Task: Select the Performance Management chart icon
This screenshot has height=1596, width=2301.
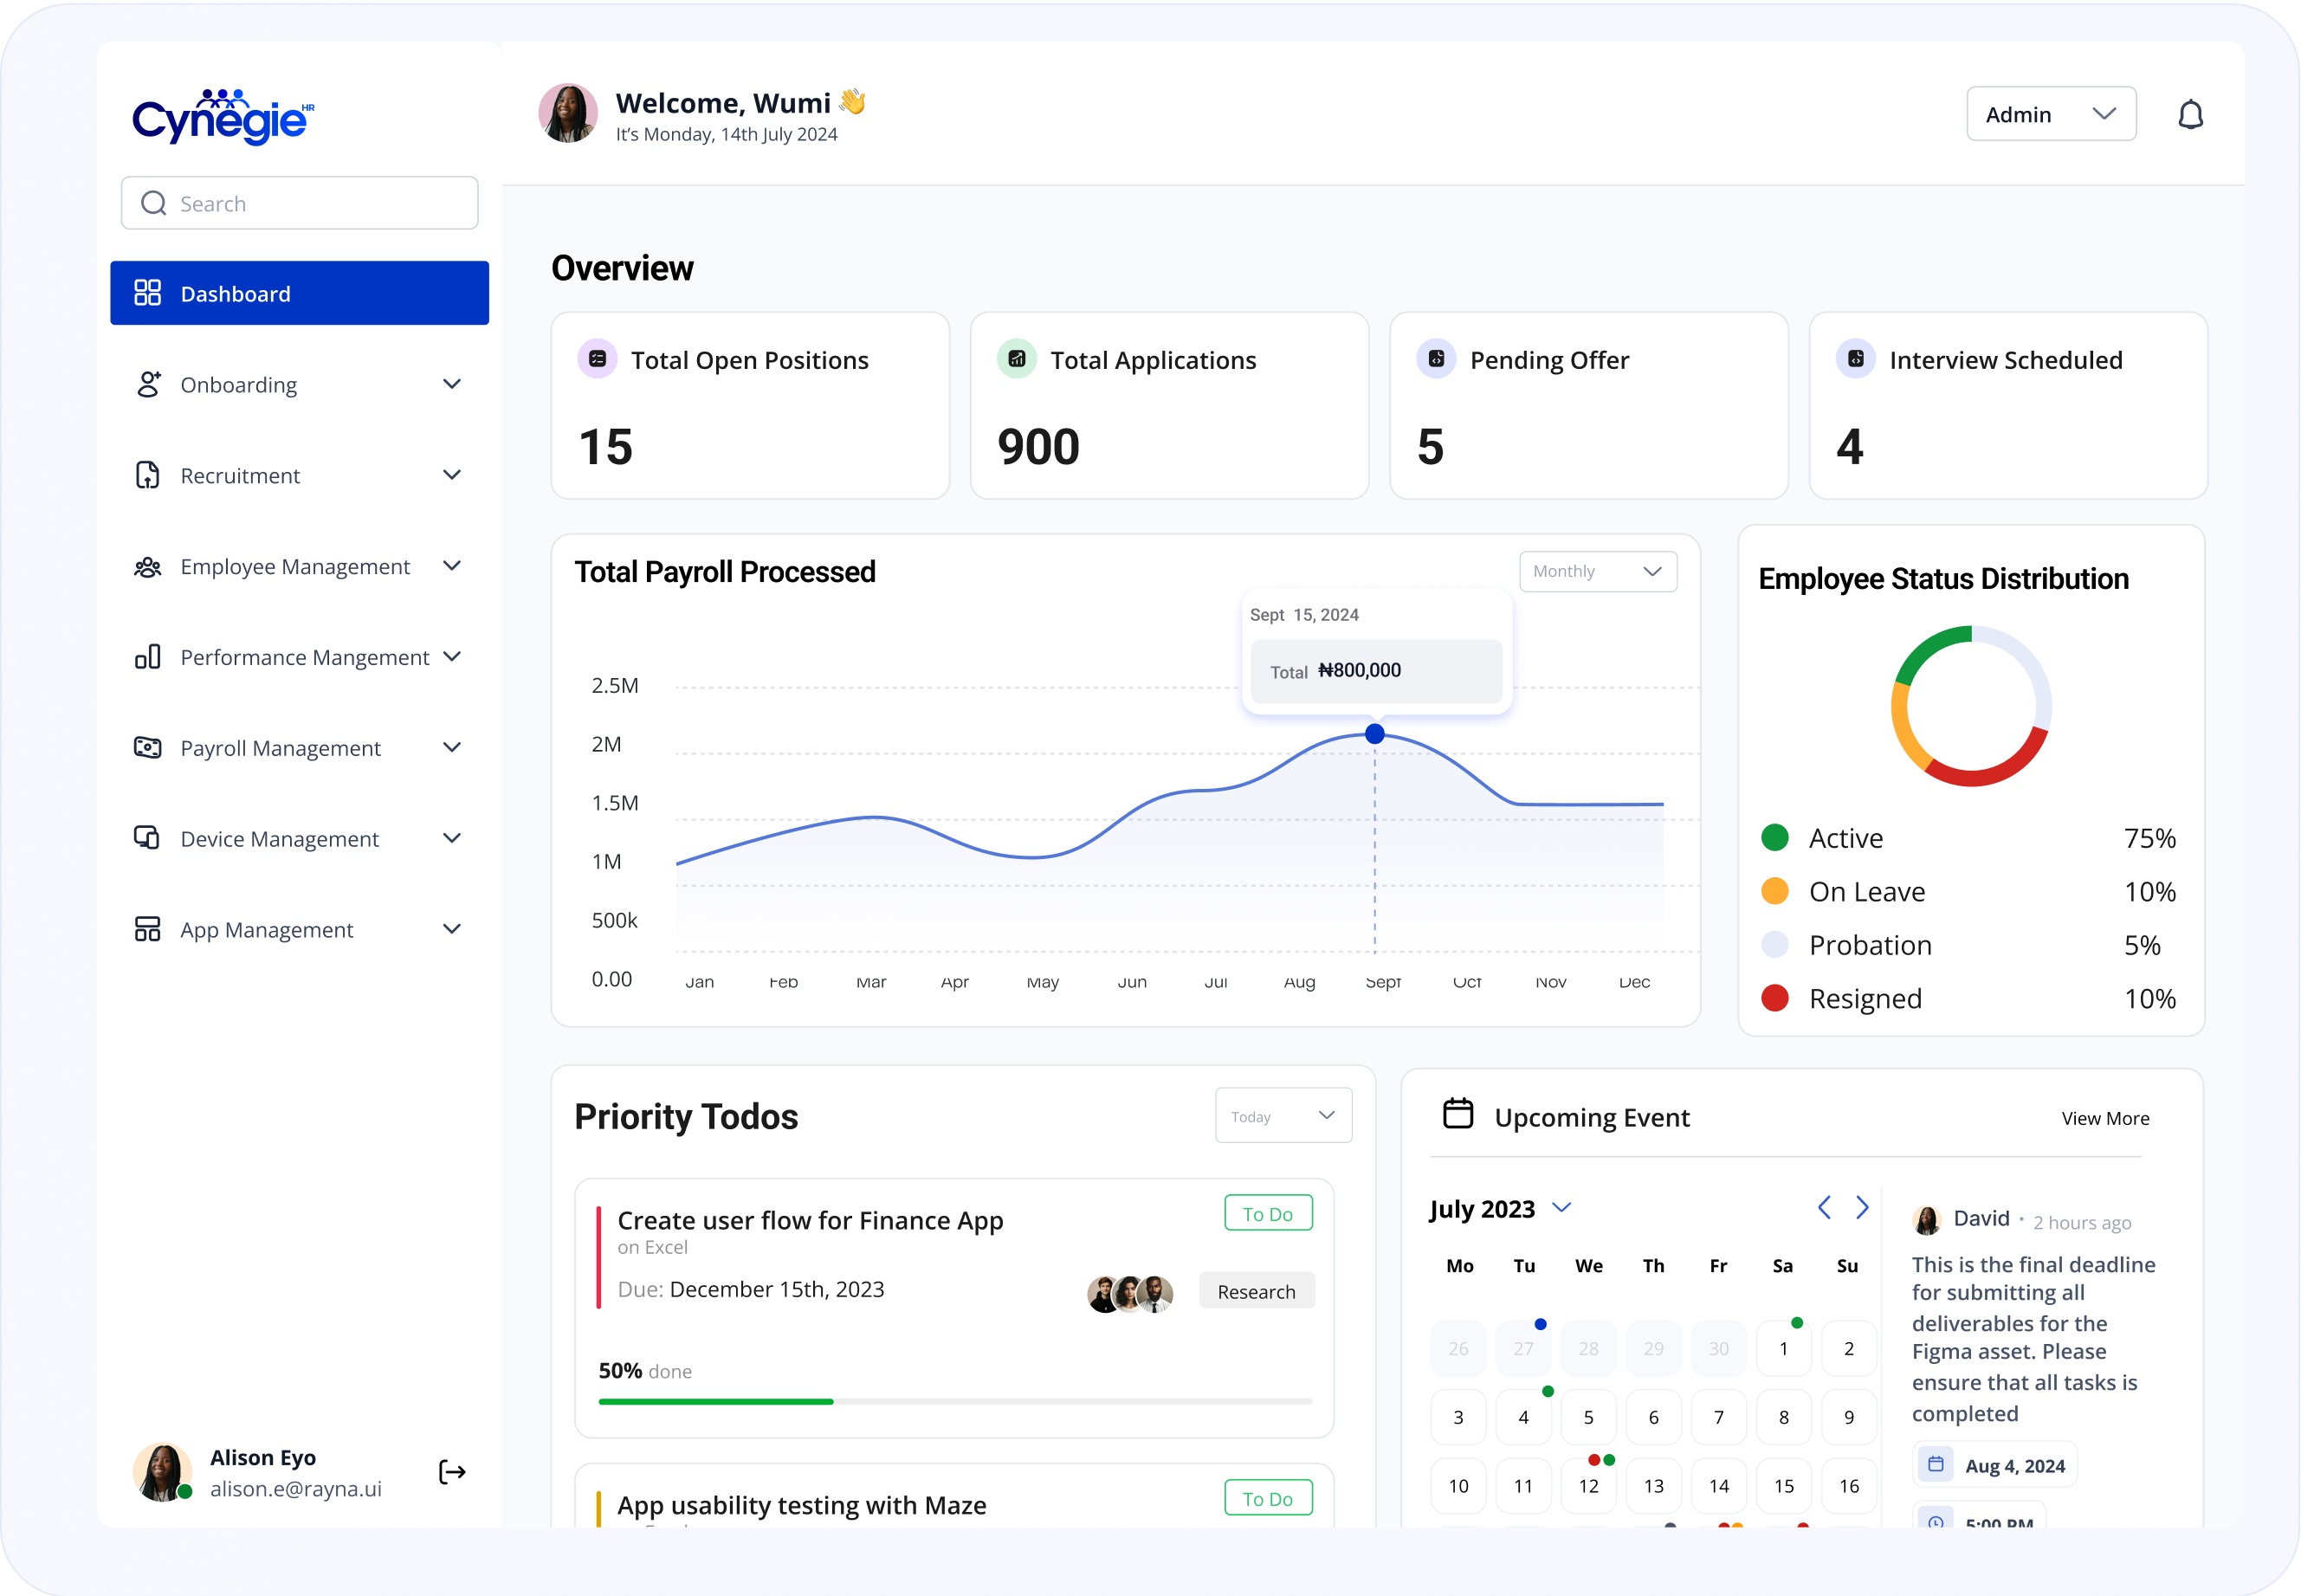Action: pyautogui.click(x=148, y=657)
